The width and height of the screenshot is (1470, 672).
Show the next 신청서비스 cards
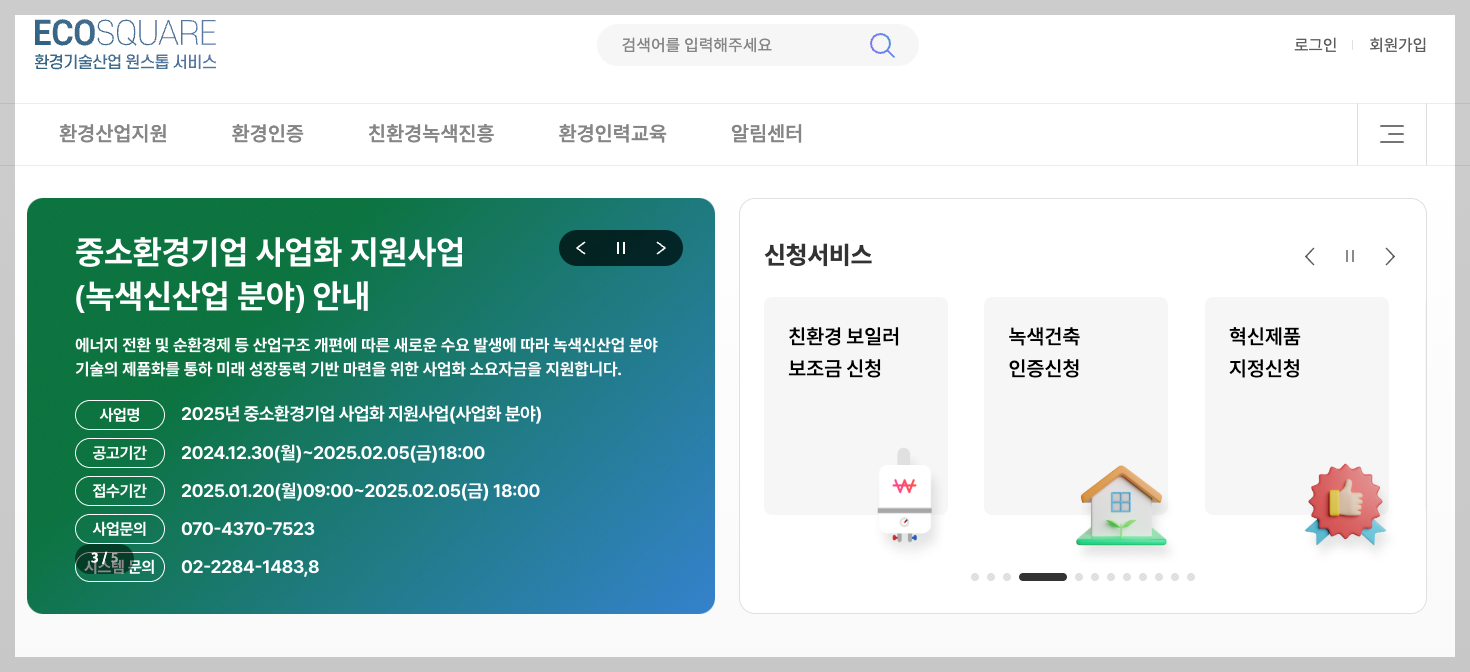(x=1390, y=256)
